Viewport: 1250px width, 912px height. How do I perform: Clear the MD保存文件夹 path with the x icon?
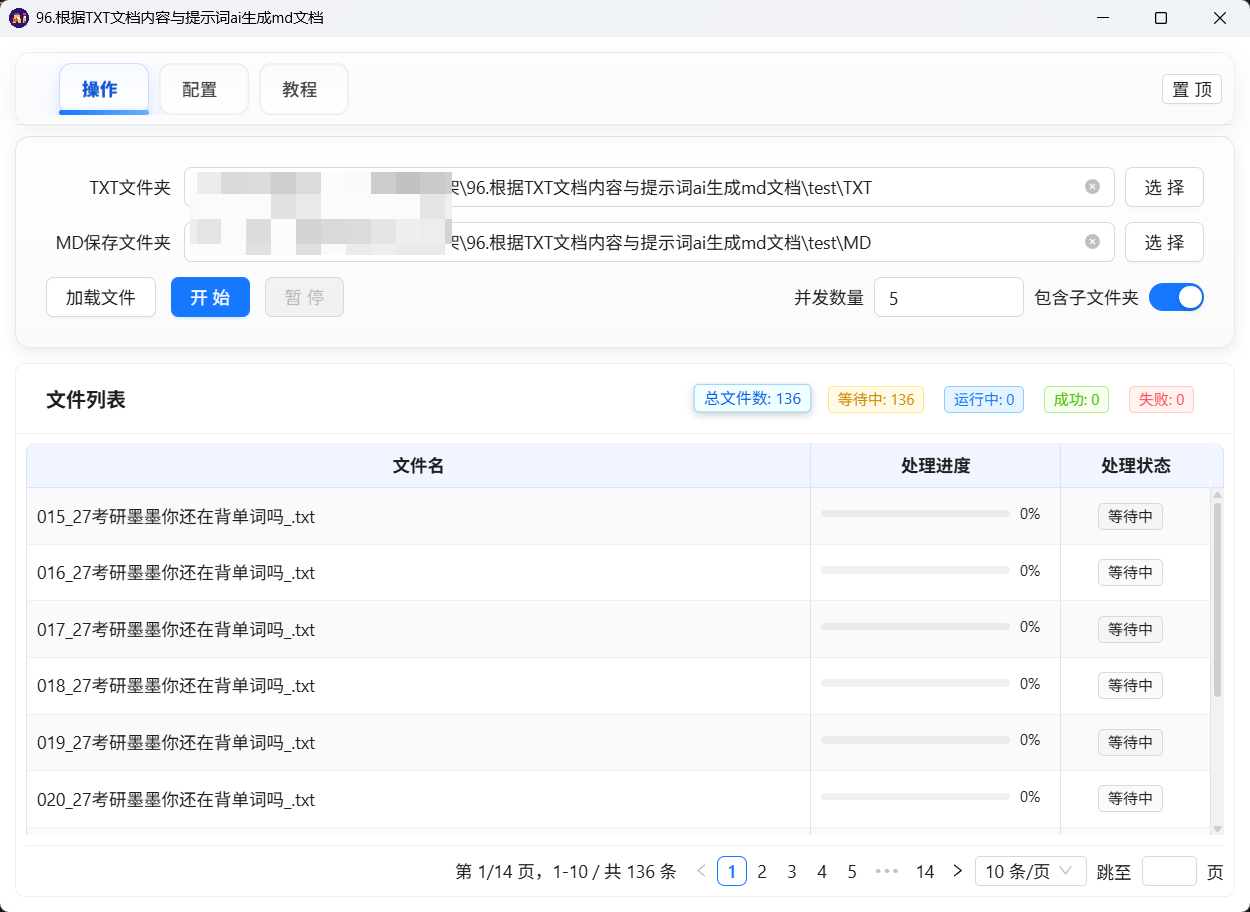1091,241
